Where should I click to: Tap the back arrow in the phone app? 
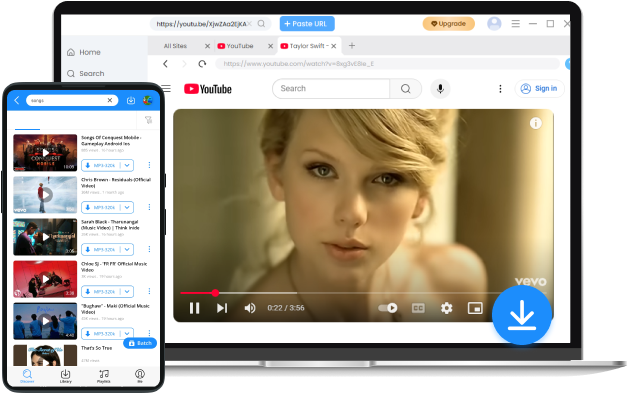click(x=17, y=100)
